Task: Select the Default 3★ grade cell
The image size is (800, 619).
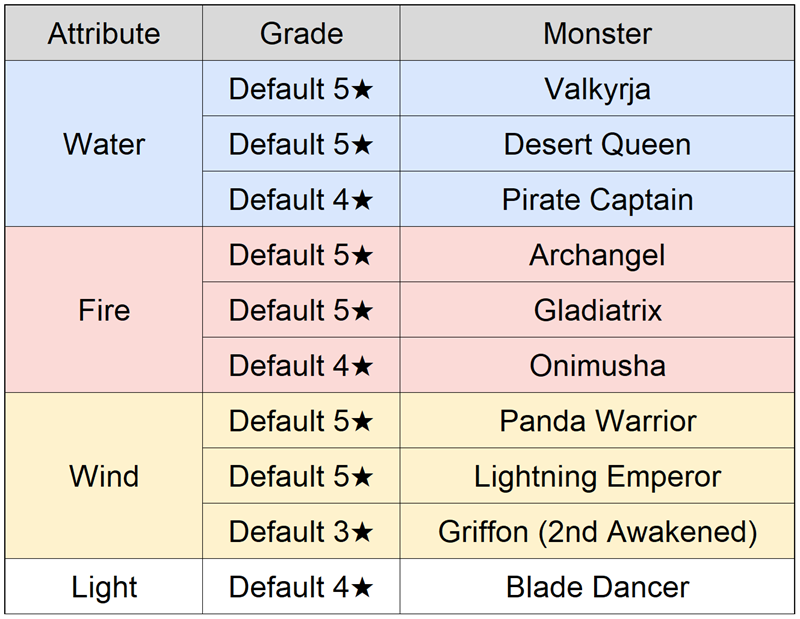Action: (301, 531)
